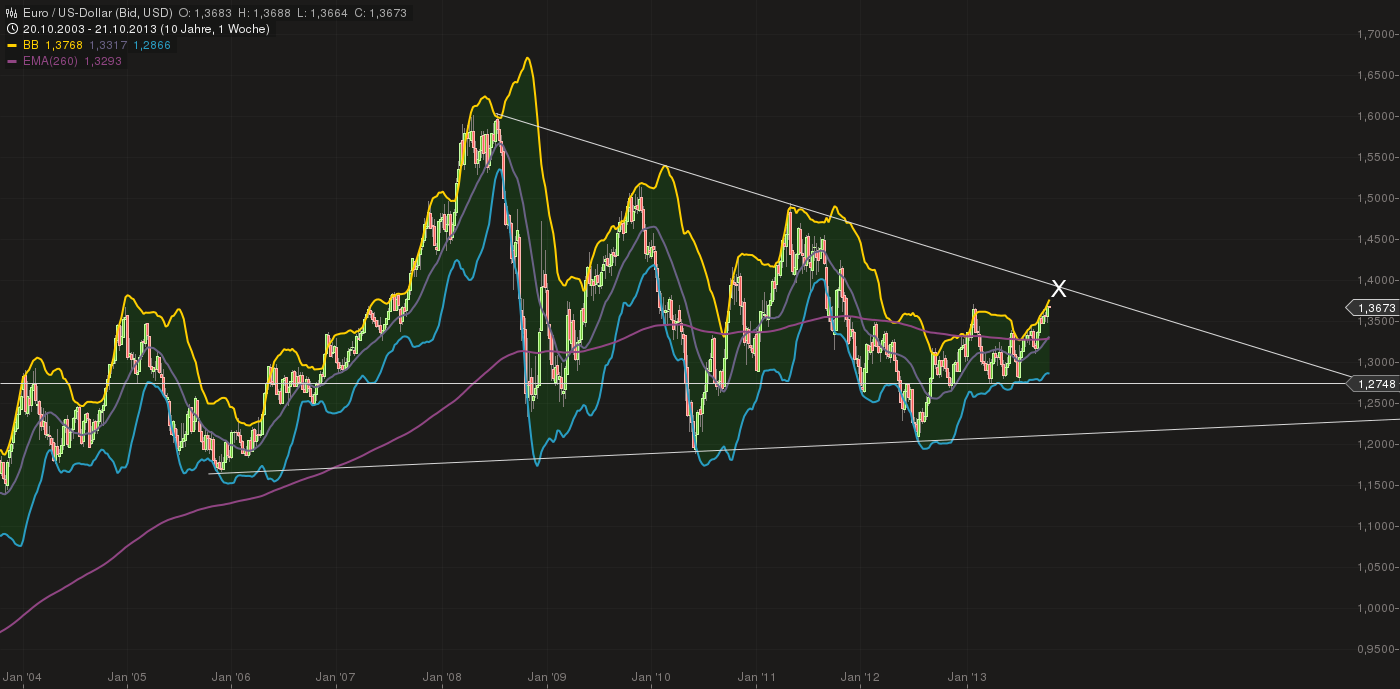Click the 'EMA(260)' indicator label
This screenshot has width=1400, height=689.
click(x=49, y=61)
